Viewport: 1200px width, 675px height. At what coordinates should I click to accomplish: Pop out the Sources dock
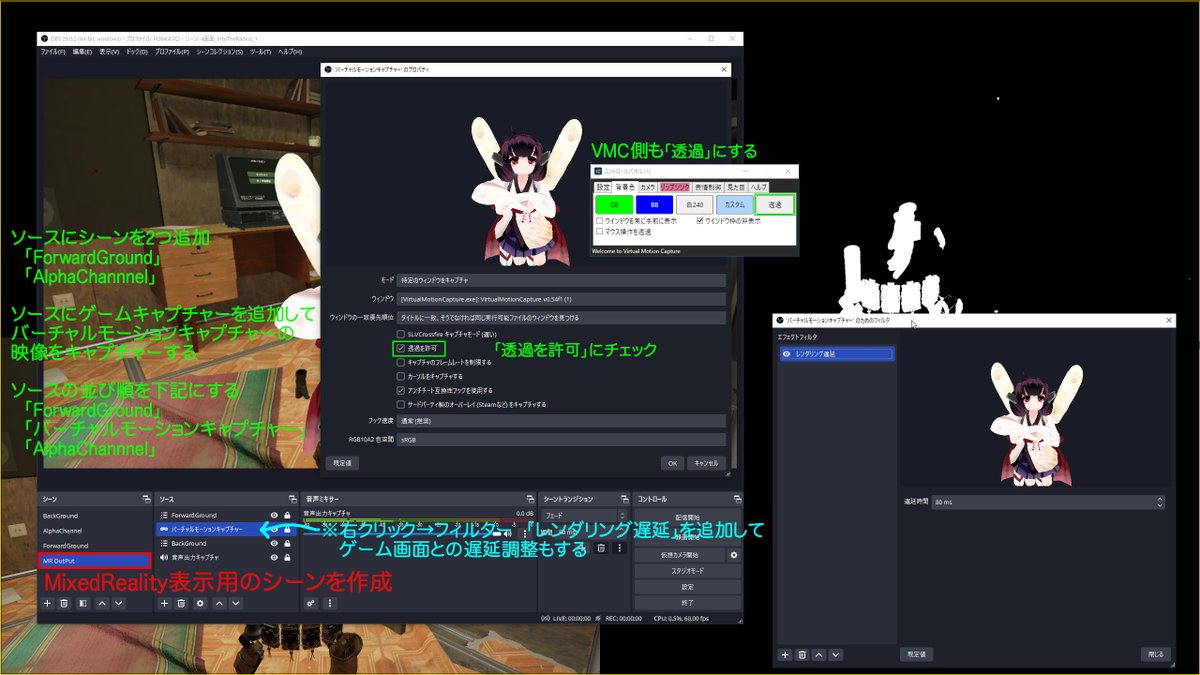(x=293, y=498)
